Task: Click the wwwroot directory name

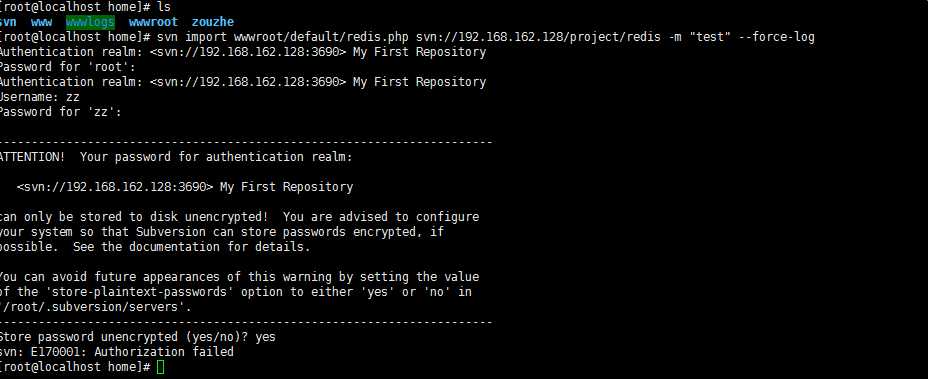Action: [x=153, y=22]
